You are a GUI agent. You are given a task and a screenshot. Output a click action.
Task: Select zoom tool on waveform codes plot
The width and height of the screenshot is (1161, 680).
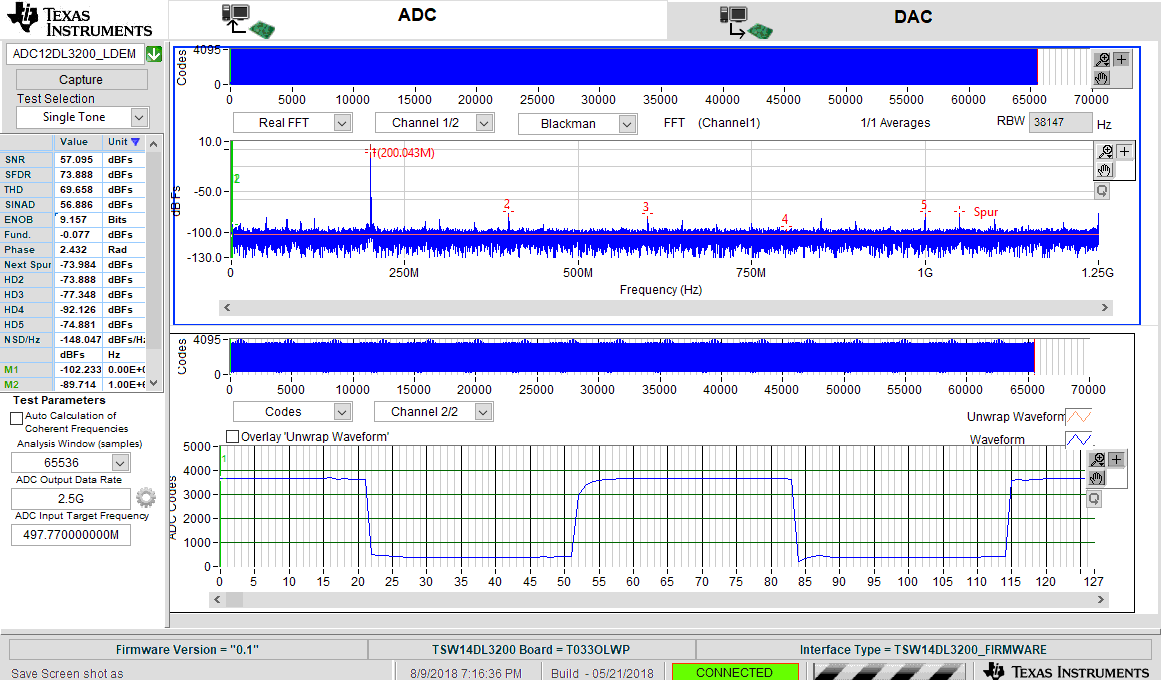click(1097, 460)
